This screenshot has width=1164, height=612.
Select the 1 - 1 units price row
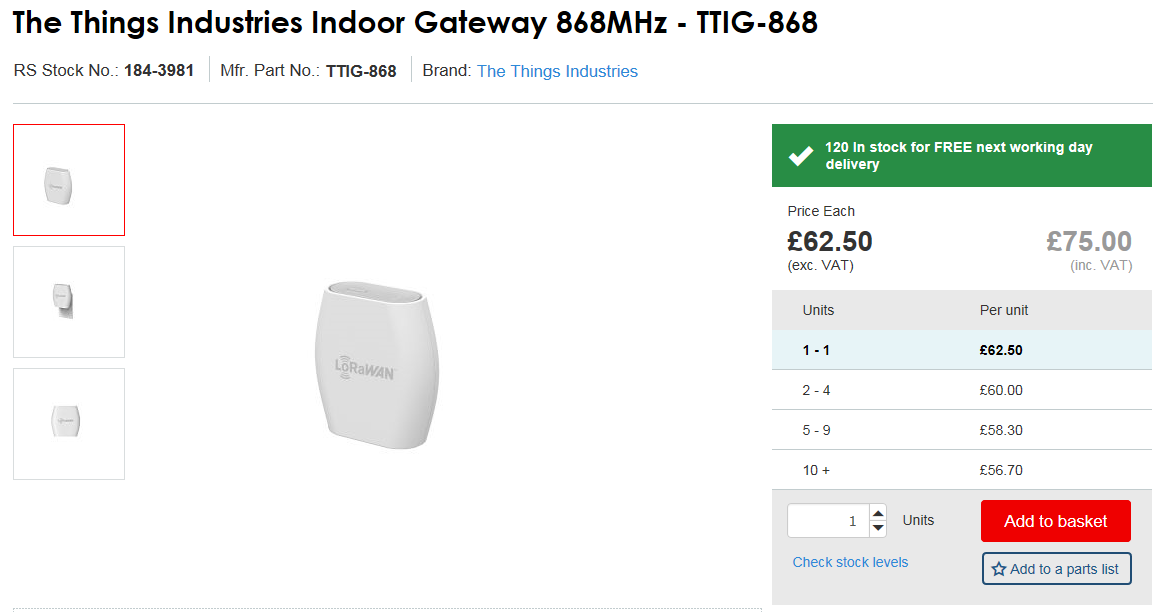point(961,350)
